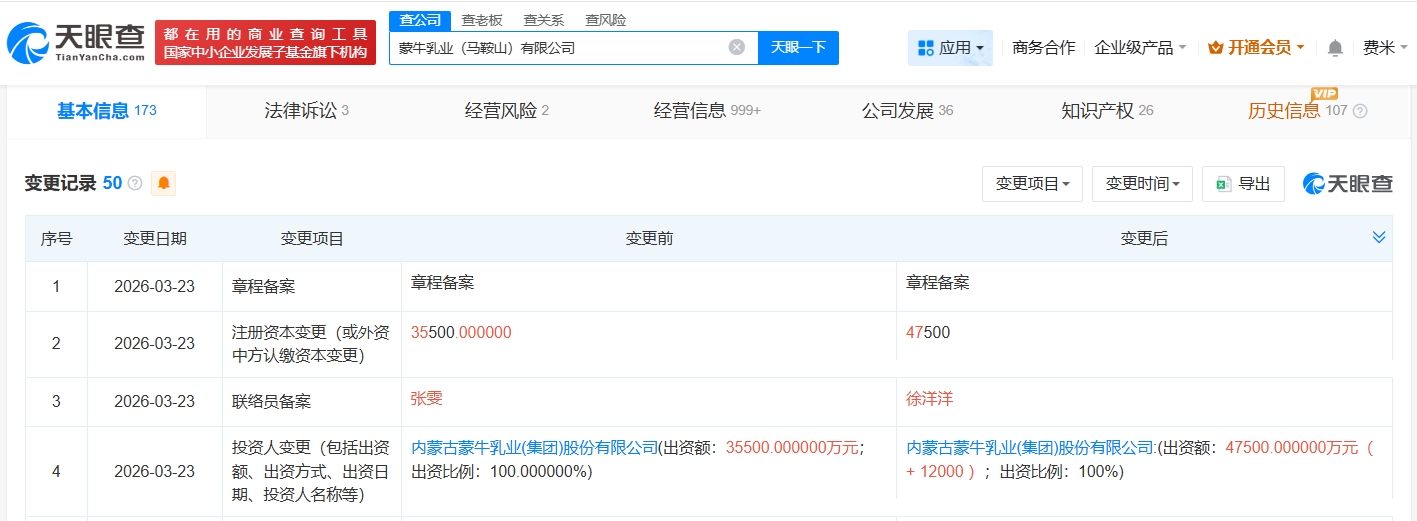This screenshot has height=521, width=1417.
Task: Click the help icon next to 变更记录 50
Action: coord(135,184)
